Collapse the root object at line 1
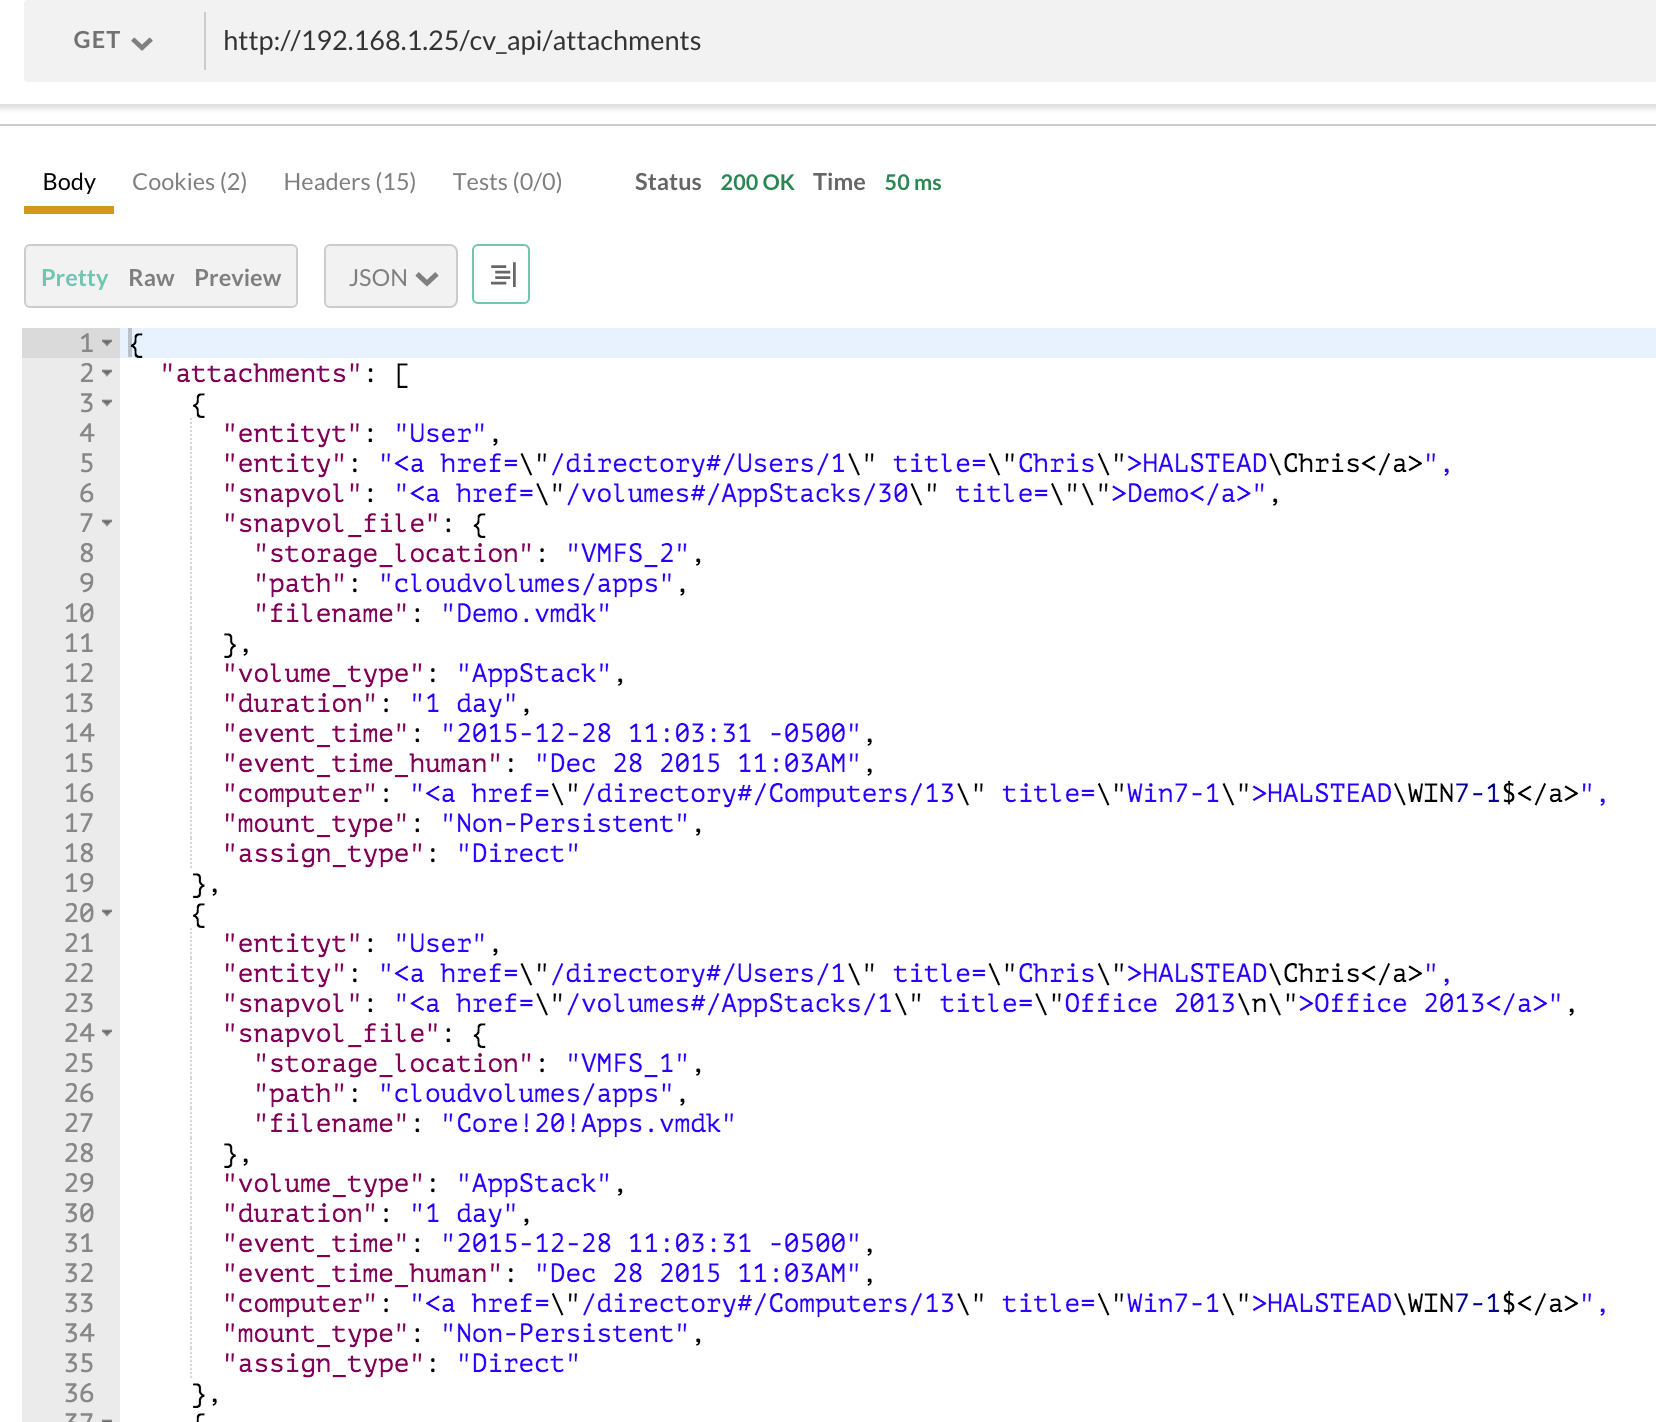The image size is (1656, 1422). tap(107, 343)
